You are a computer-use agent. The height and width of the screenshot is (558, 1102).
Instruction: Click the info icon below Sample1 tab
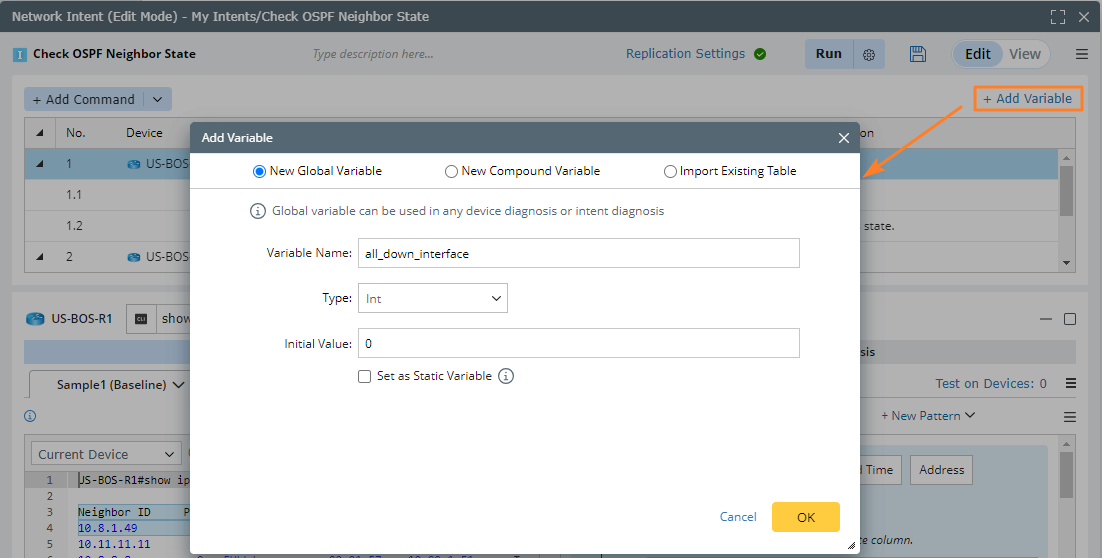click(30, 416)
